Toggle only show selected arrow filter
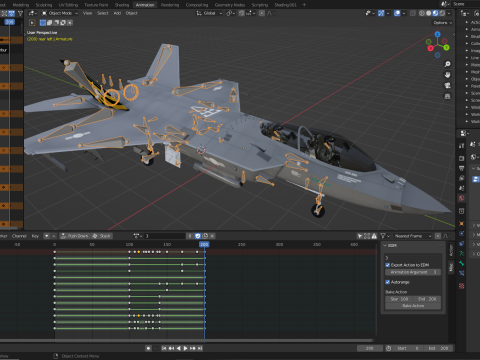 [x=359, y=236]
